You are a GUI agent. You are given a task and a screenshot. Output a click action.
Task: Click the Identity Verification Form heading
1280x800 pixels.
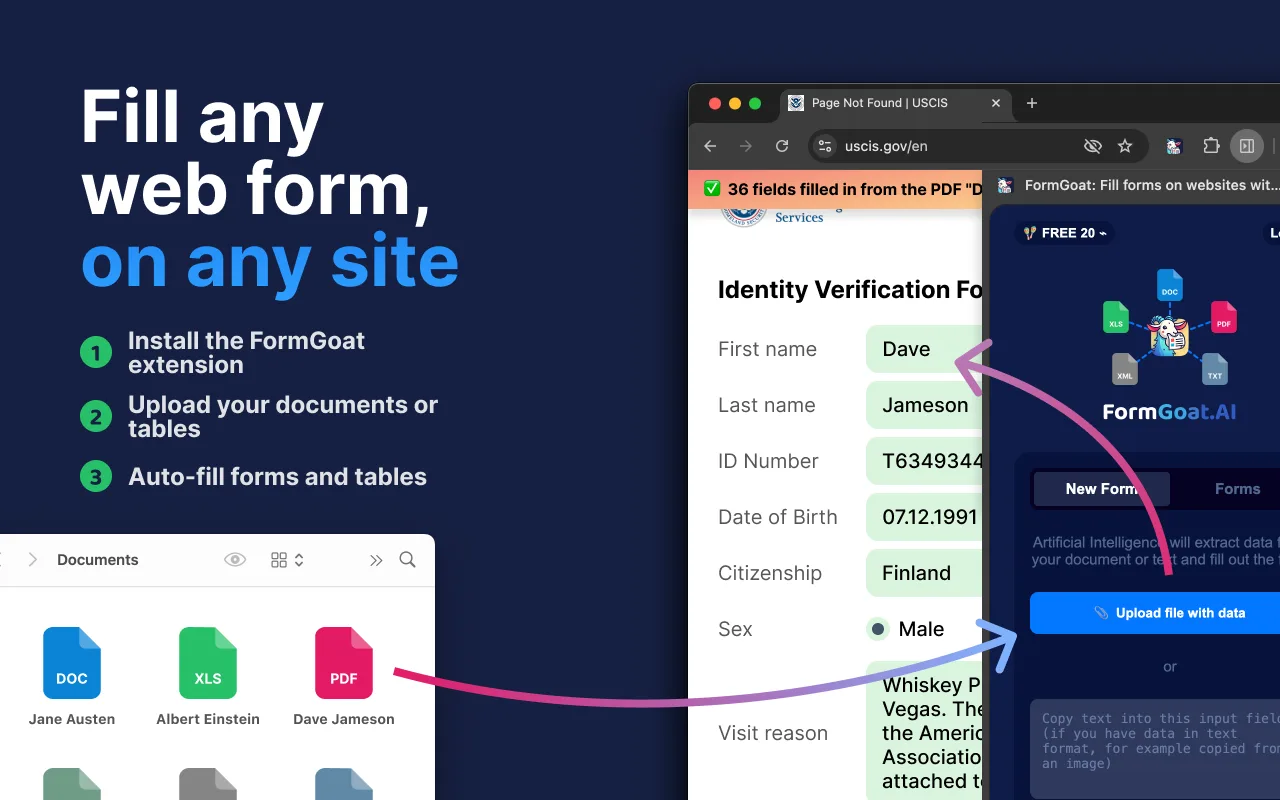(850, 290)
